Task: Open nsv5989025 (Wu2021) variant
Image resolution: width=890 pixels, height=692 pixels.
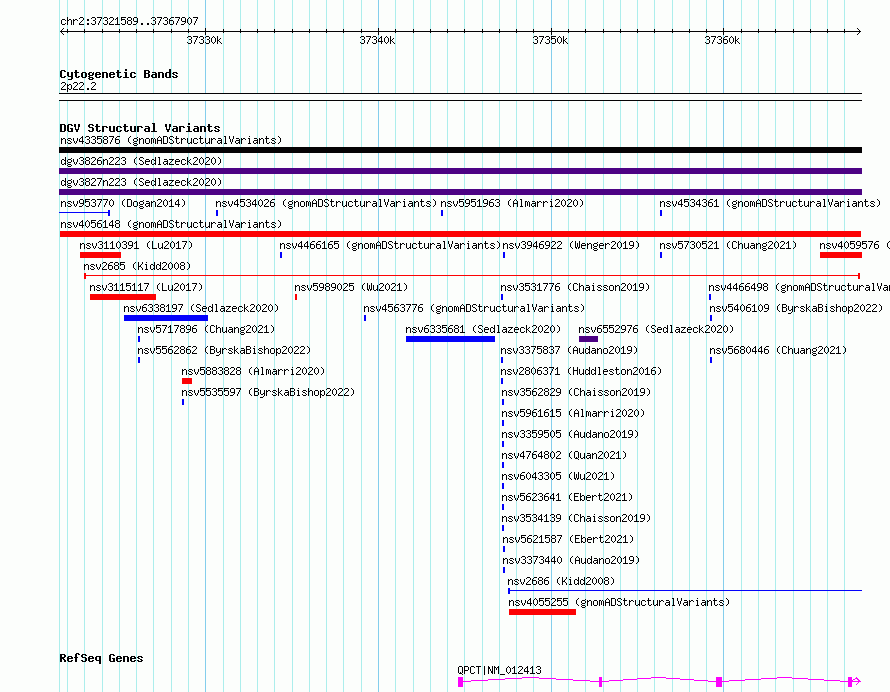Action: click(351, 287)
